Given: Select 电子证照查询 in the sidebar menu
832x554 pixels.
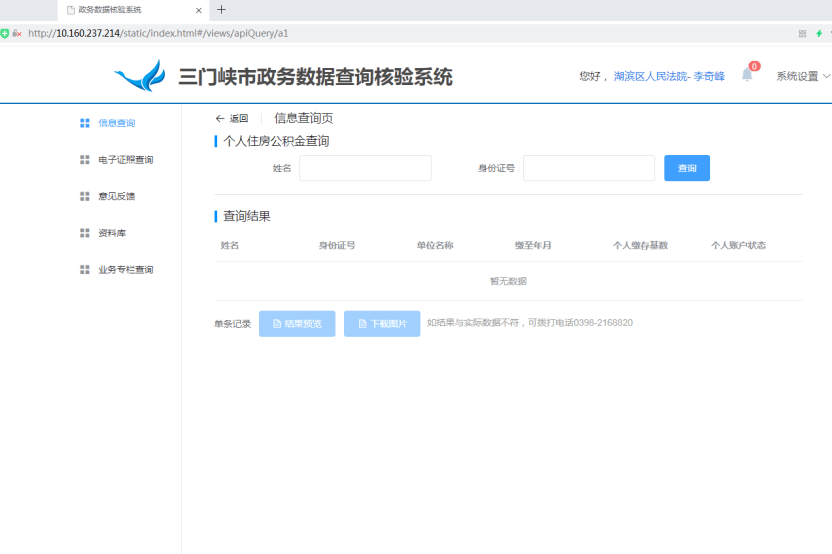Looking at the screenshot, I should point(126,160).
